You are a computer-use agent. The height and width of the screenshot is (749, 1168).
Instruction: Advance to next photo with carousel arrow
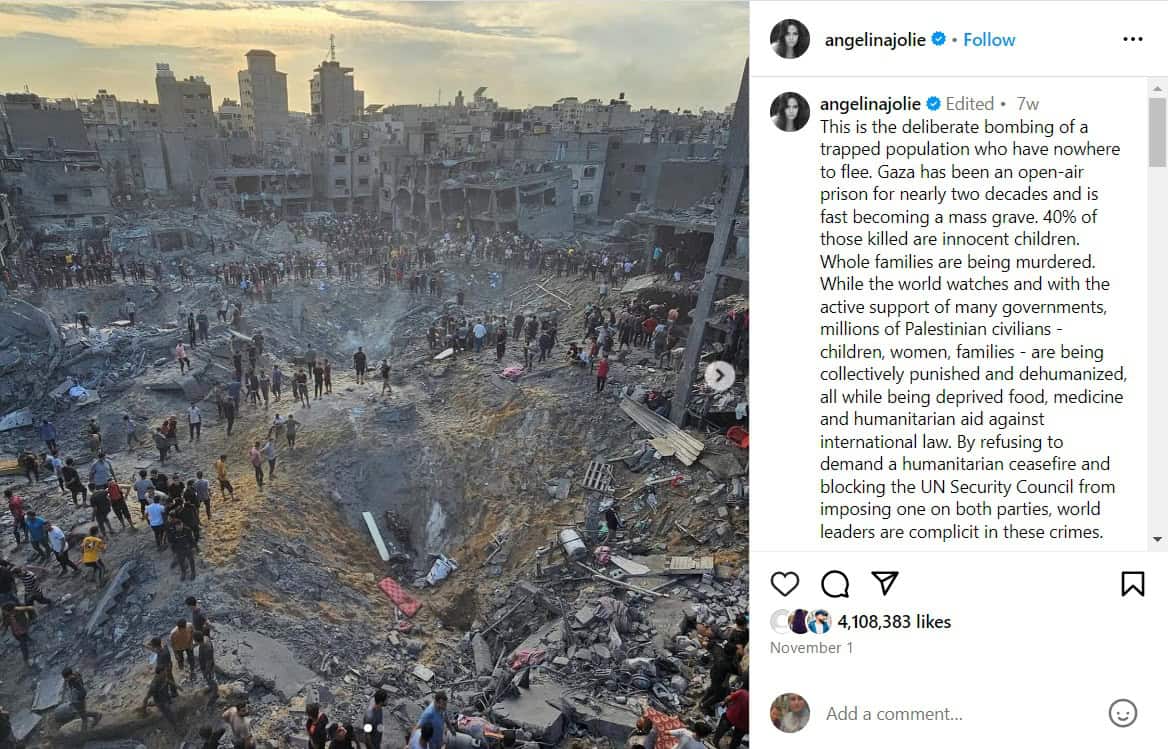pos(720,375)
